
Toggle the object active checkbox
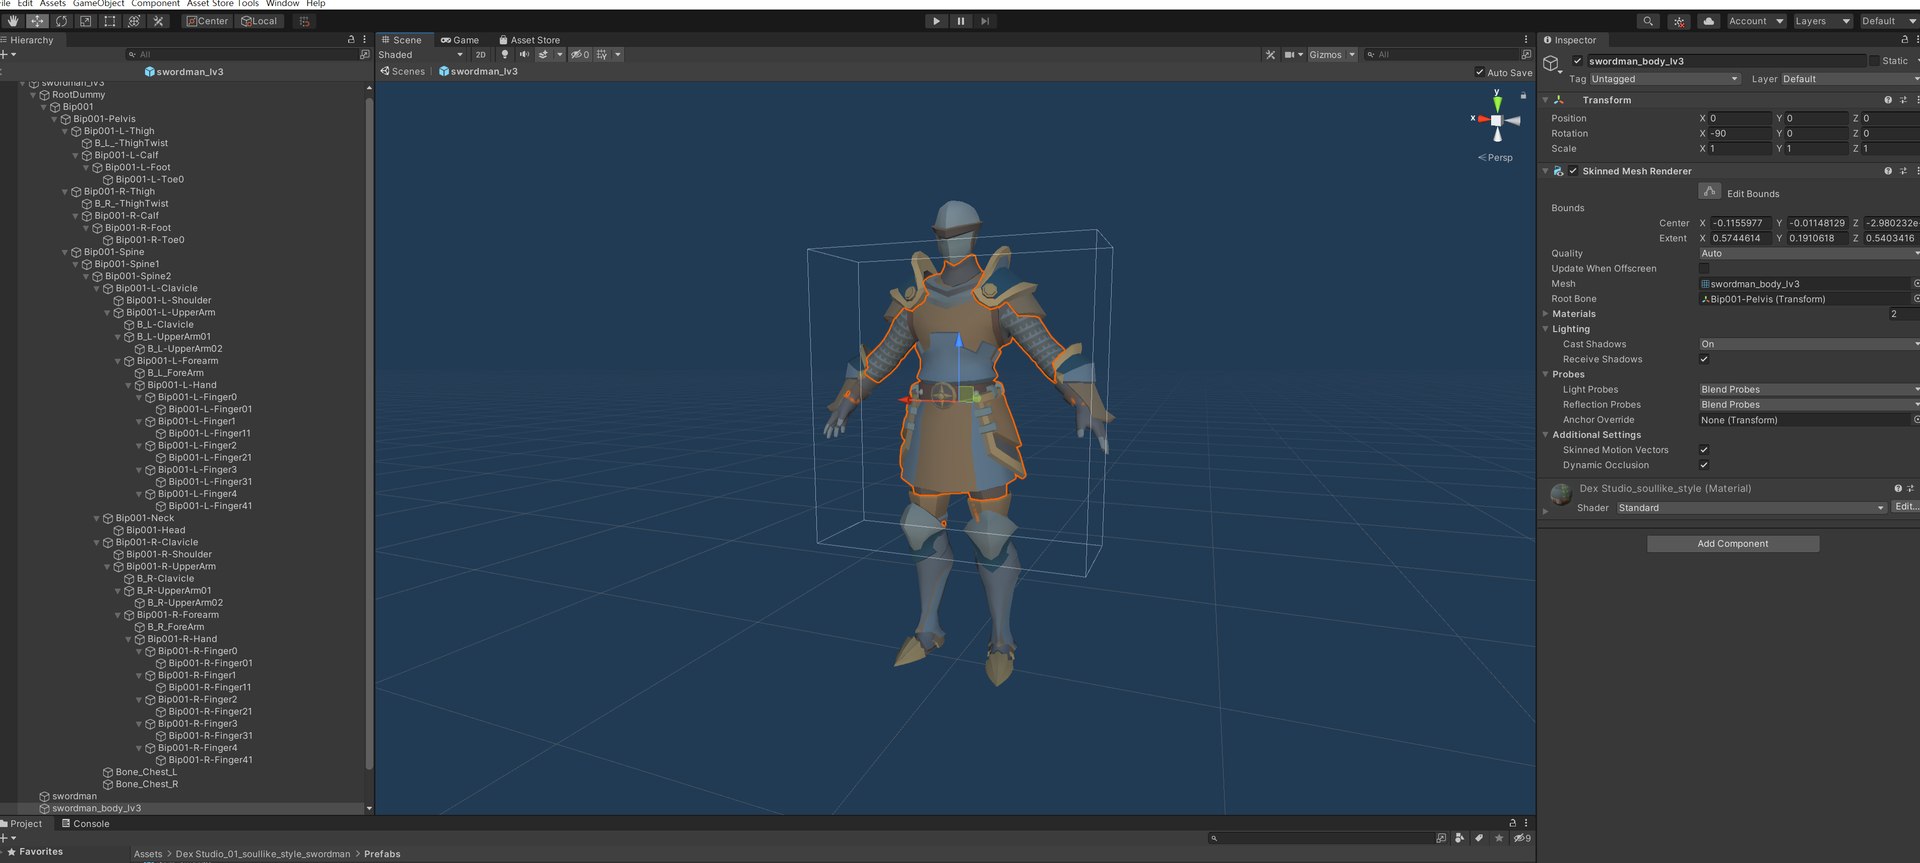coord(1577,61)
